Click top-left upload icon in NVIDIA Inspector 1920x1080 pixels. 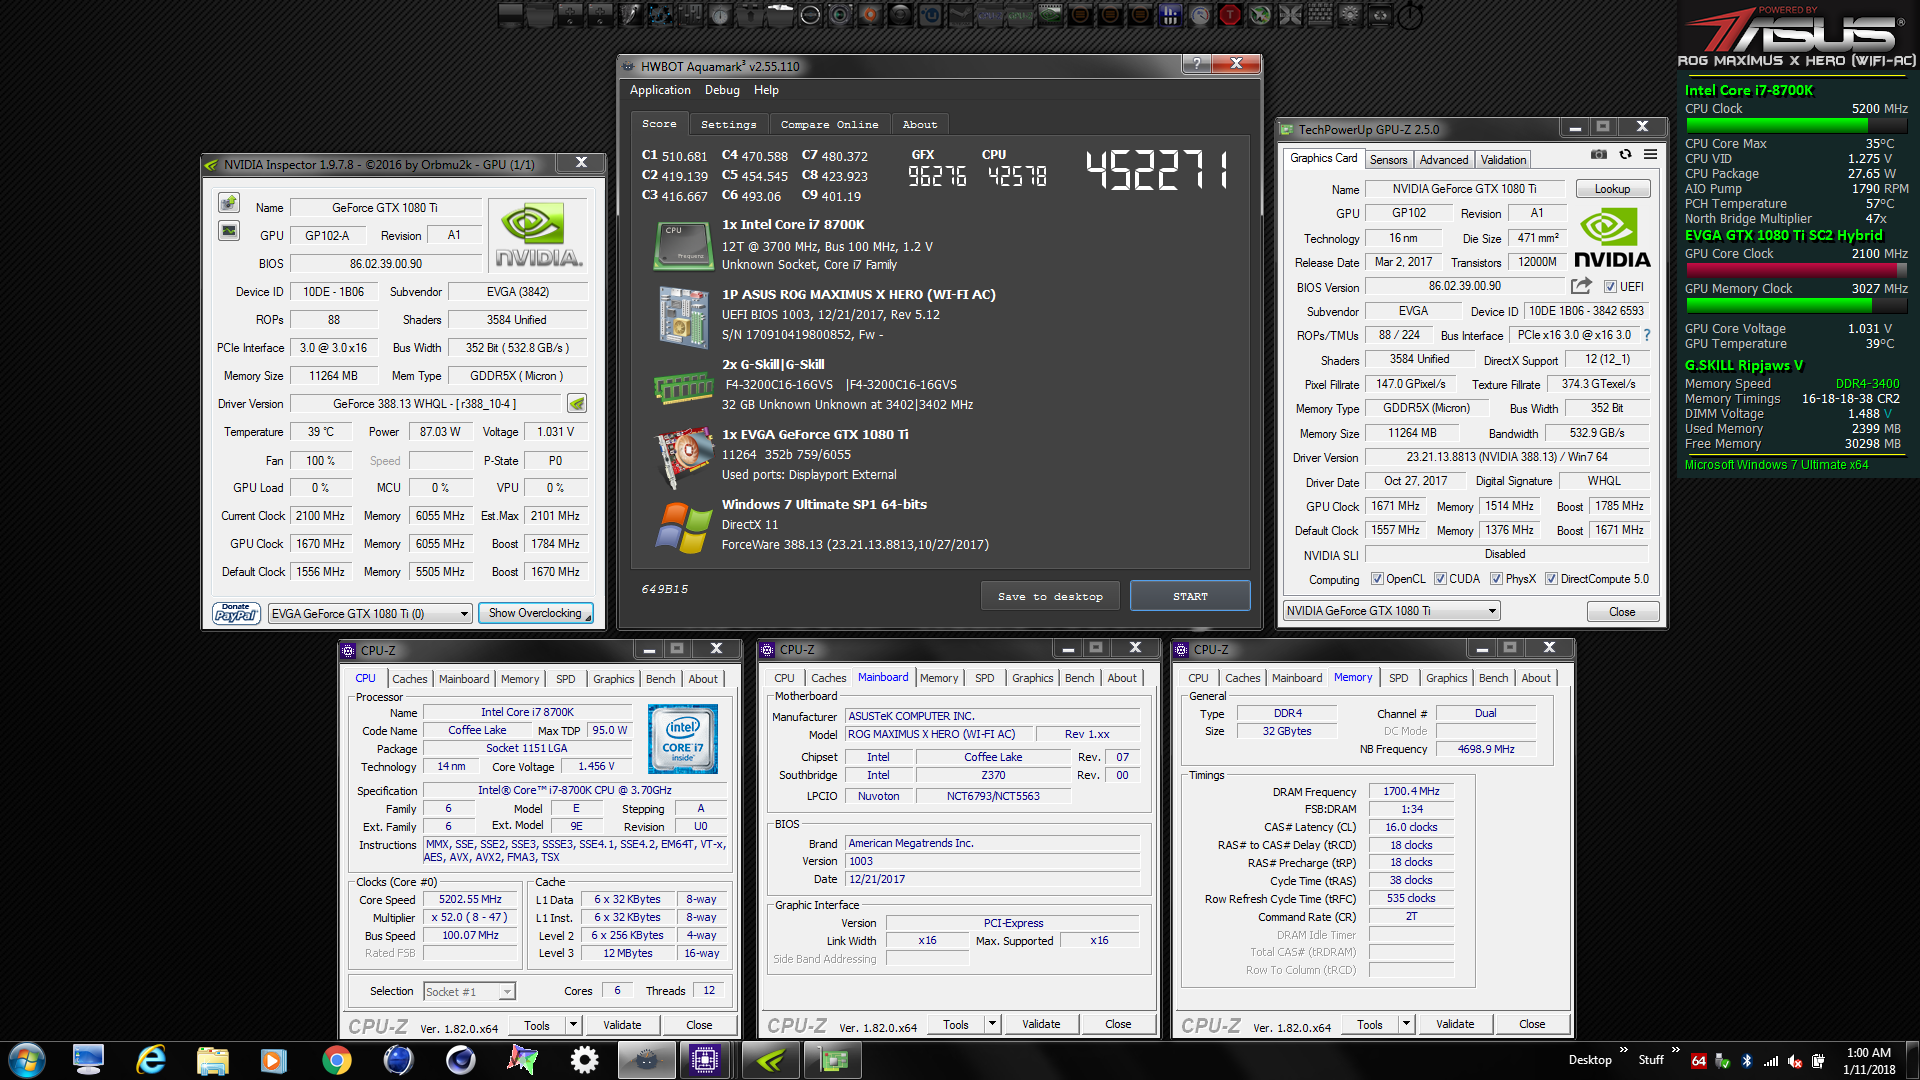229,203
